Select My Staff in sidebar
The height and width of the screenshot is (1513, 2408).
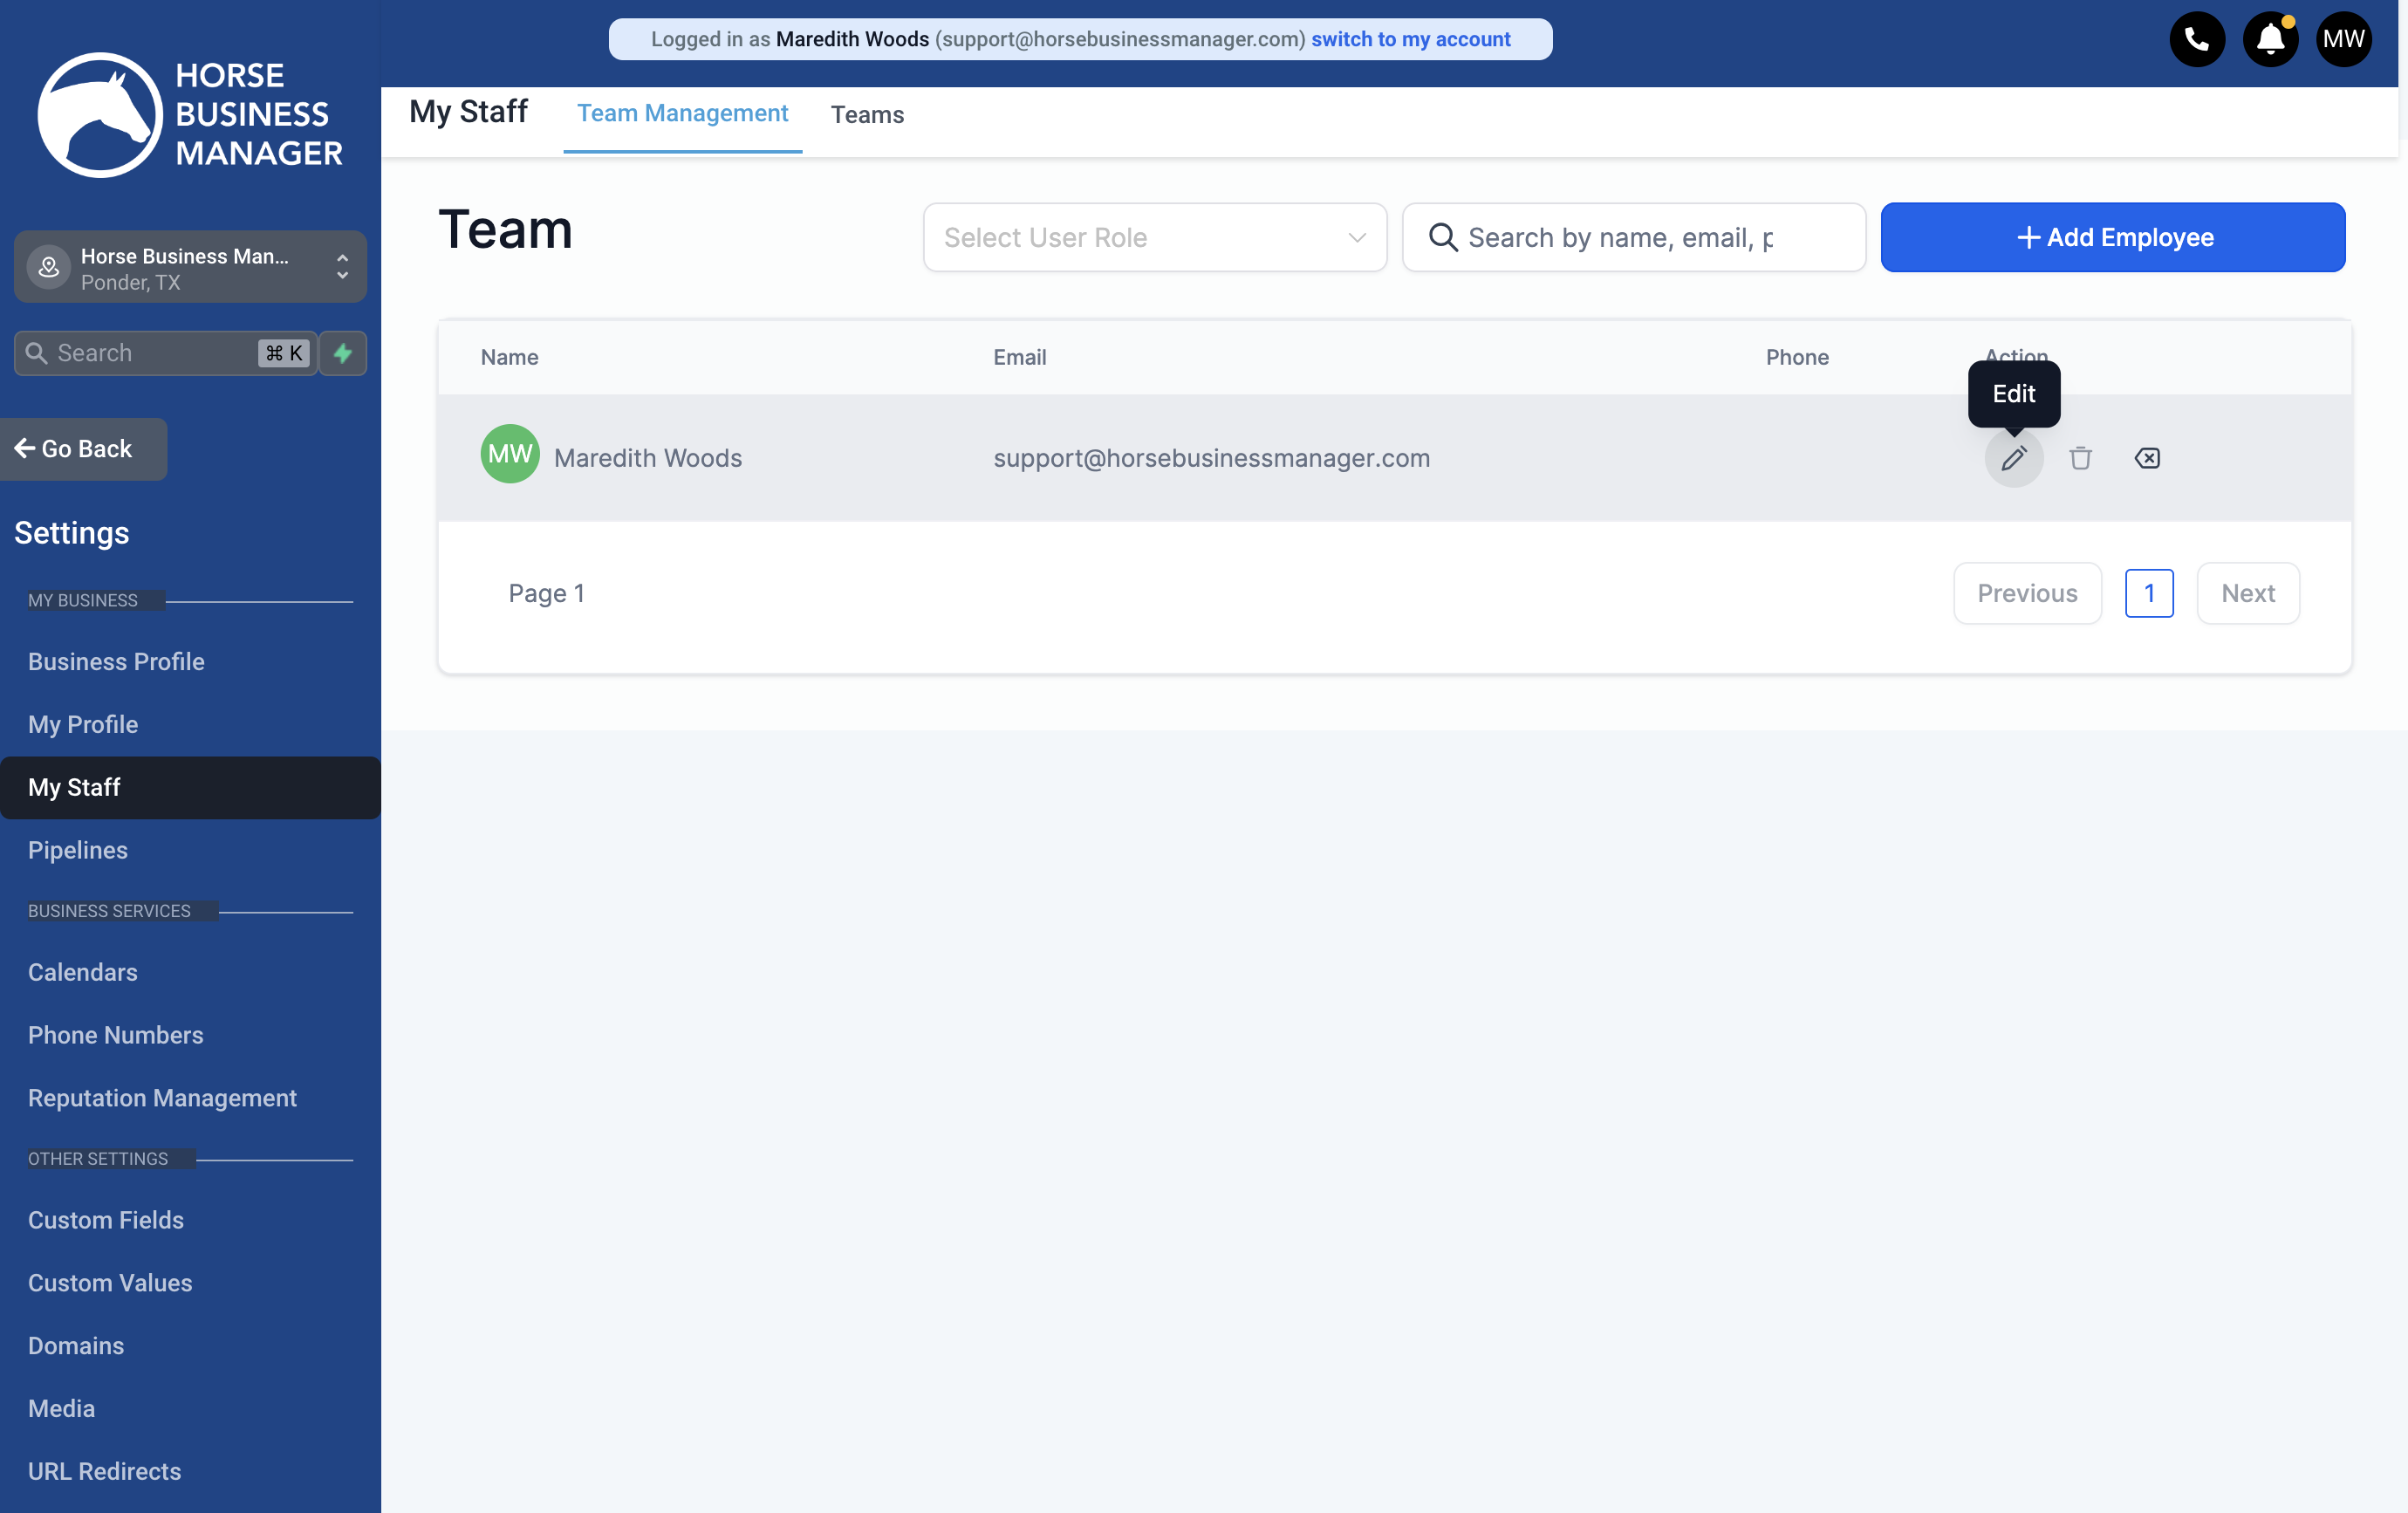pos(190,787)
